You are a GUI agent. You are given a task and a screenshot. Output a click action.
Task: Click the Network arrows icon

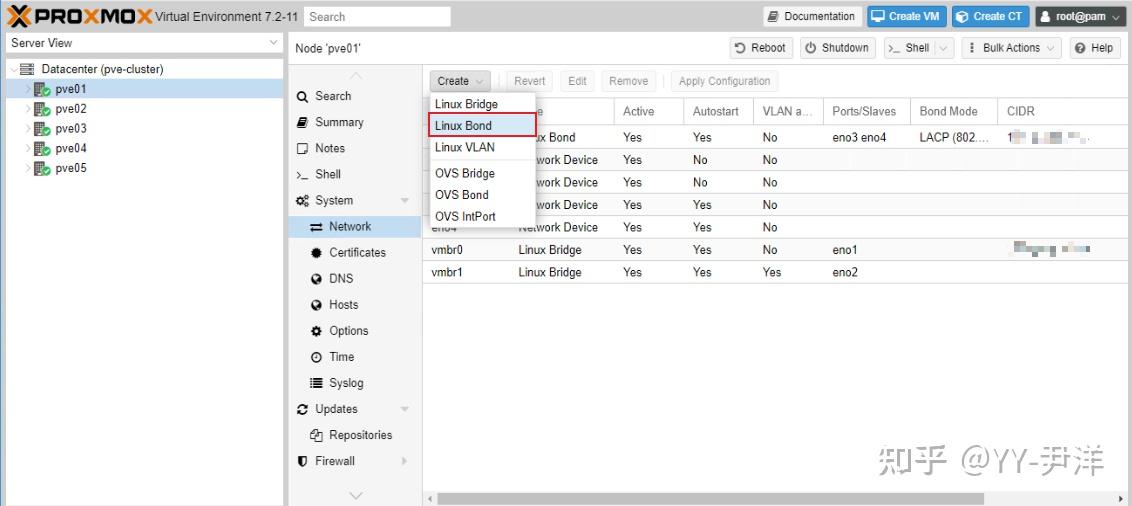[x=316, y=227]
